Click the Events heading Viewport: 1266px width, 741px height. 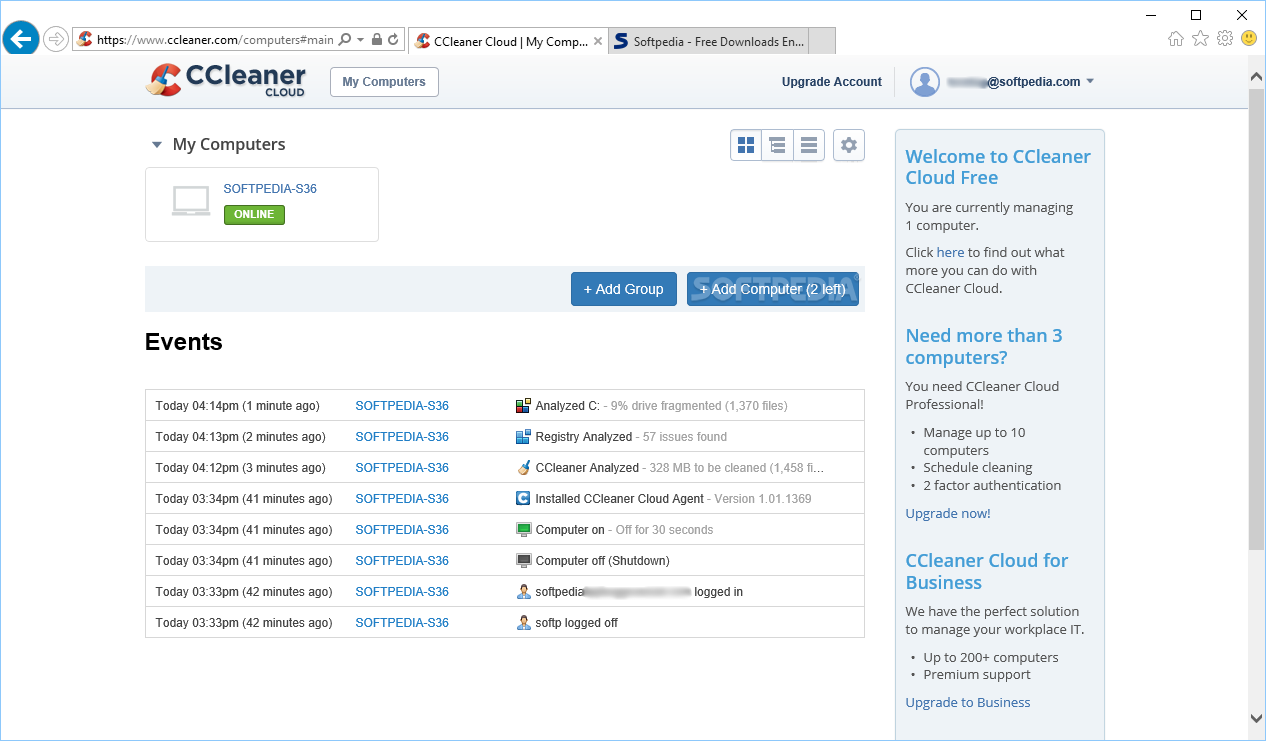(x=184, y=342)
